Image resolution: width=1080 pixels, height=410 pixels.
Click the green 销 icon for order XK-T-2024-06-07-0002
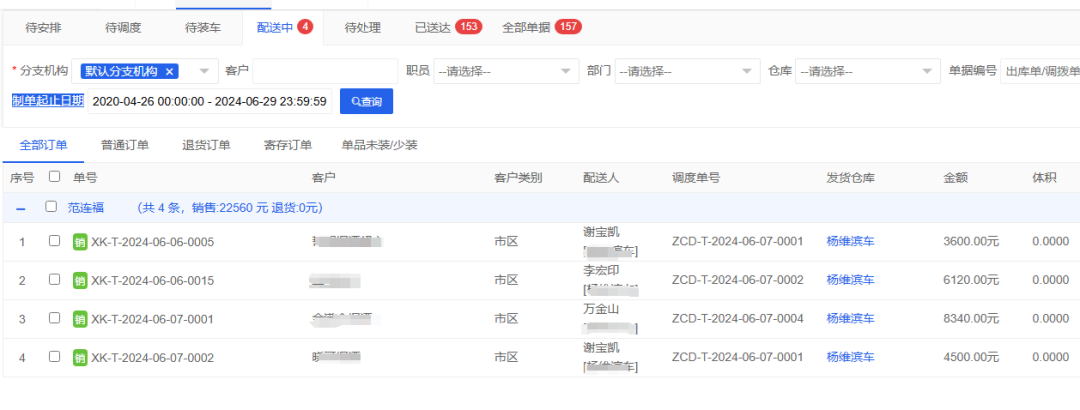tap(80, 357)
